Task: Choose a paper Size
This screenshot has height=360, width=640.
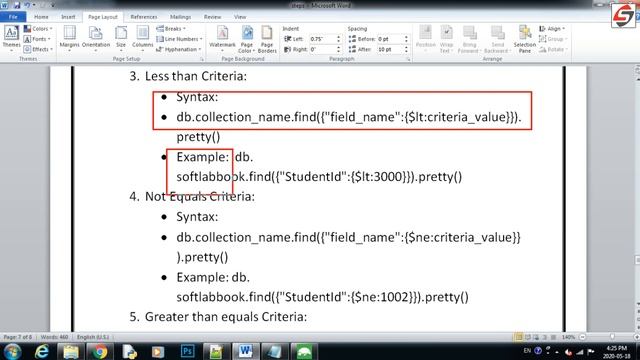Action: pyautogui.click(x=121, y=37)
